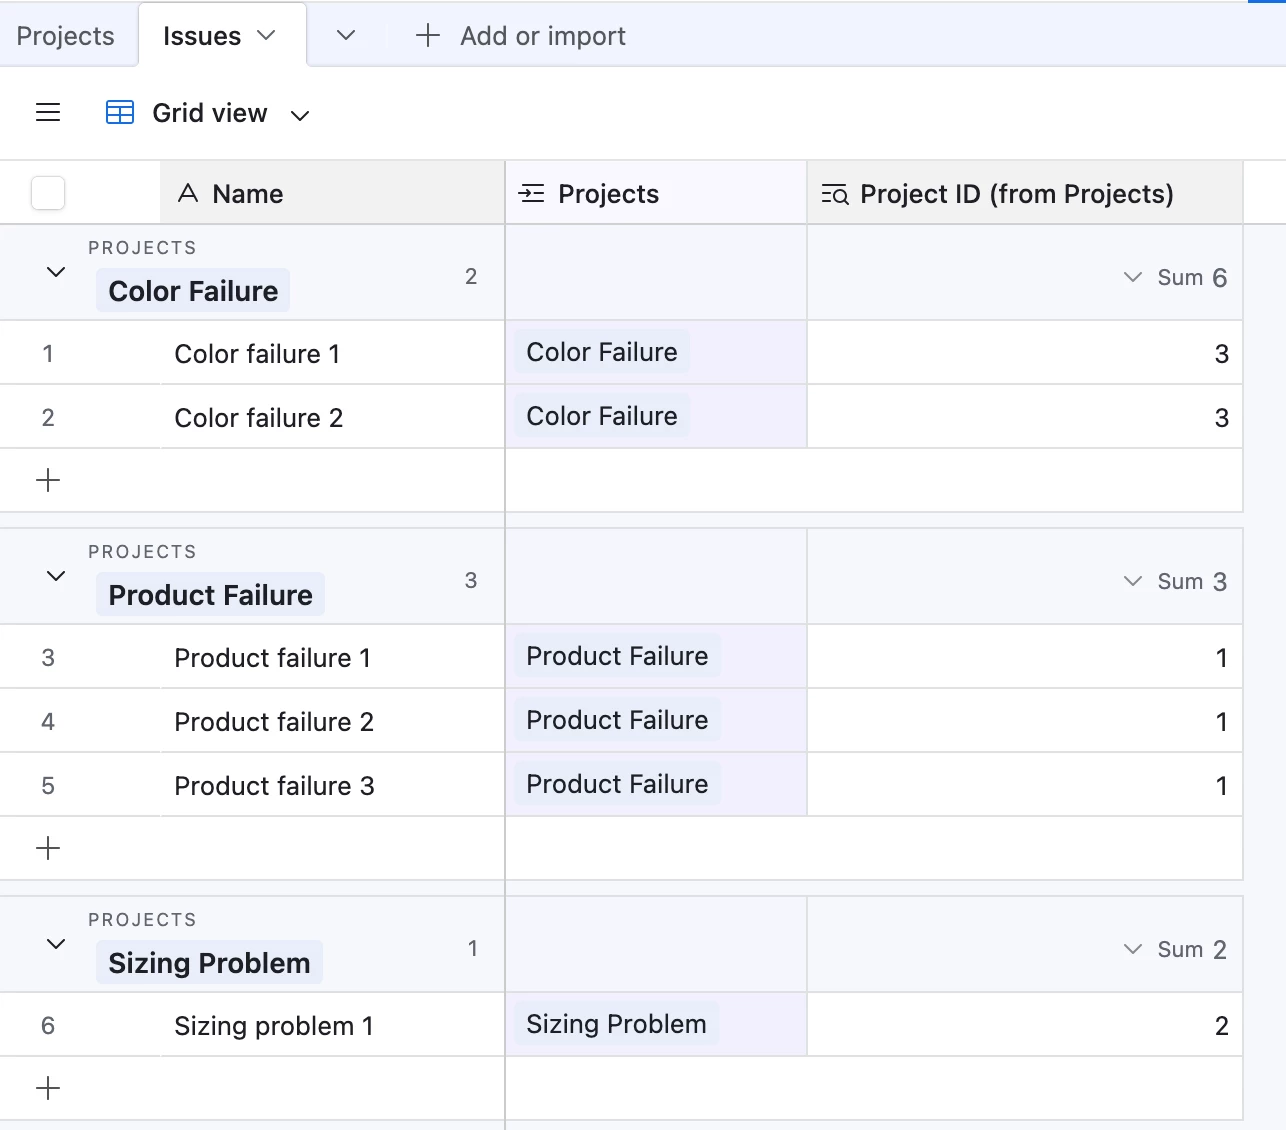Click the Grid view table icon
This screenshot has height=1130, width=1286.
(x=120, y=113)
